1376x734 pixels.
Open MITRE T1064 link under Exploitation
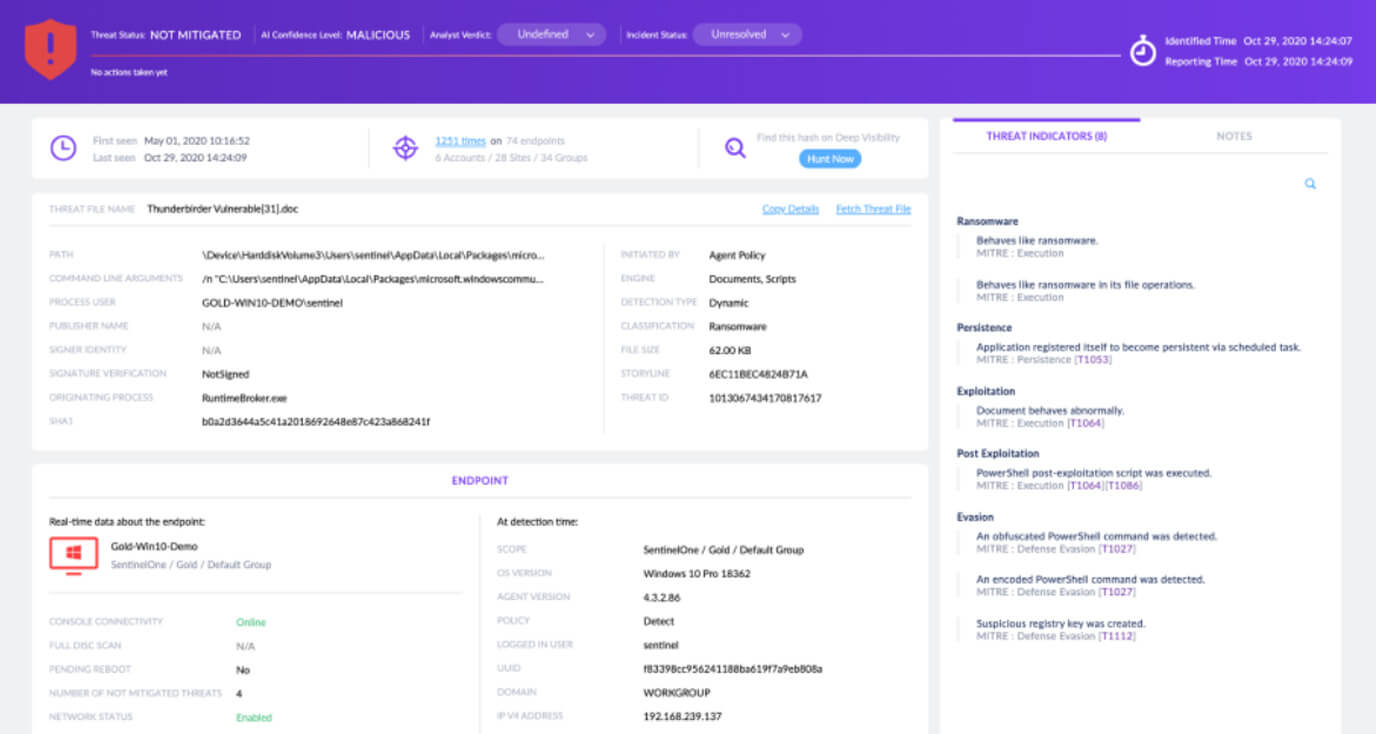point(1086,423)
